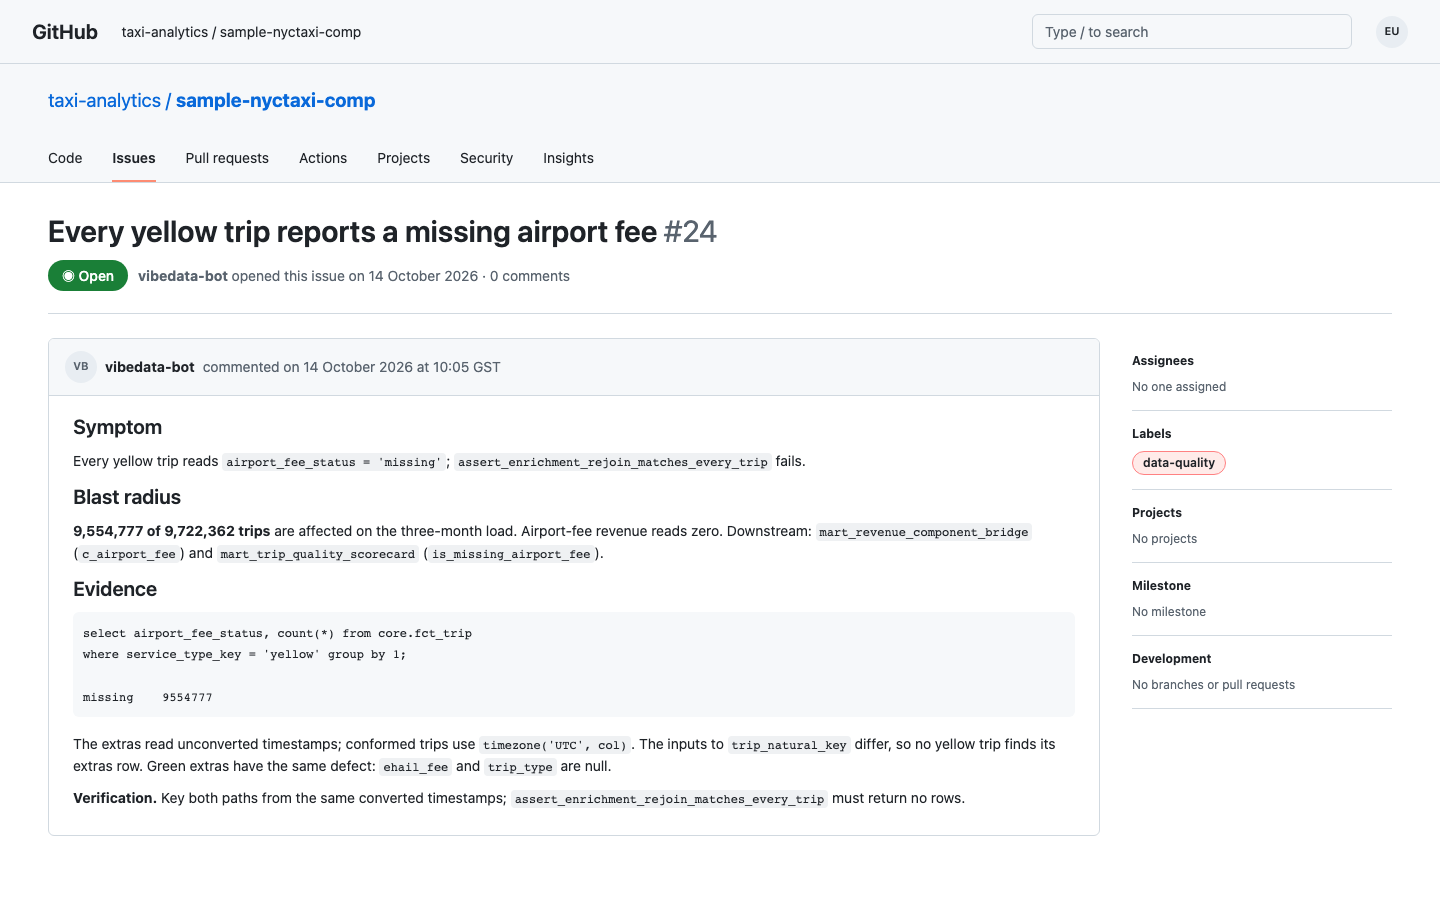Open taxi-analytics owner link in heading
Viewport: 1440px width, 900px height.
point(104,101)
